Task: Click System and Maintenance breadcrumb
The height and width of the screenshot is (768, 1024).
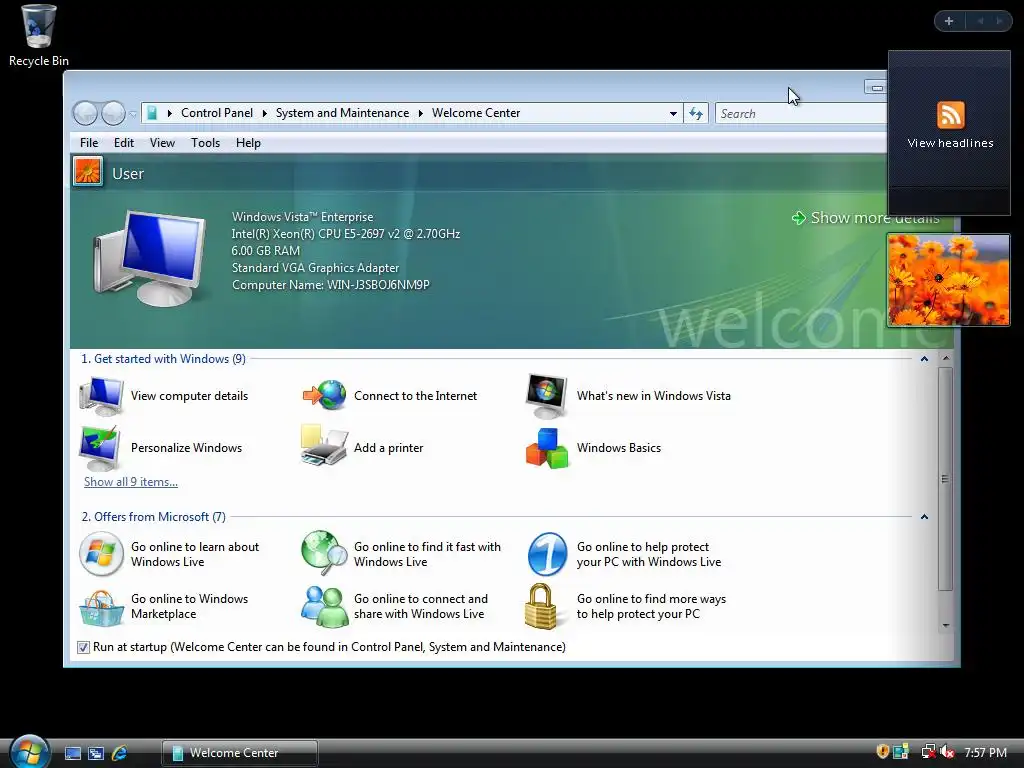Action: click(x=342, y=113)
